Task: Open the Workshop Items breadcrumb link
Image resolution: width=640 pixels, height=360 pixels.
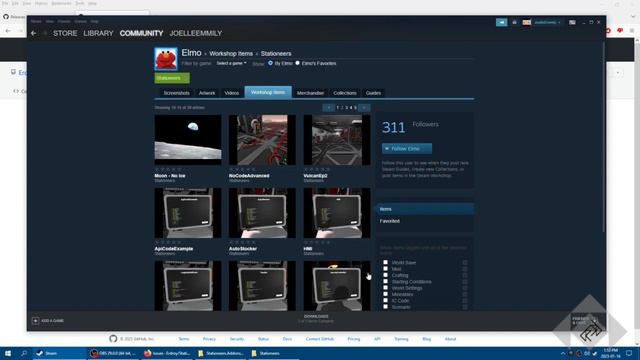Action: tap(231, 53)
